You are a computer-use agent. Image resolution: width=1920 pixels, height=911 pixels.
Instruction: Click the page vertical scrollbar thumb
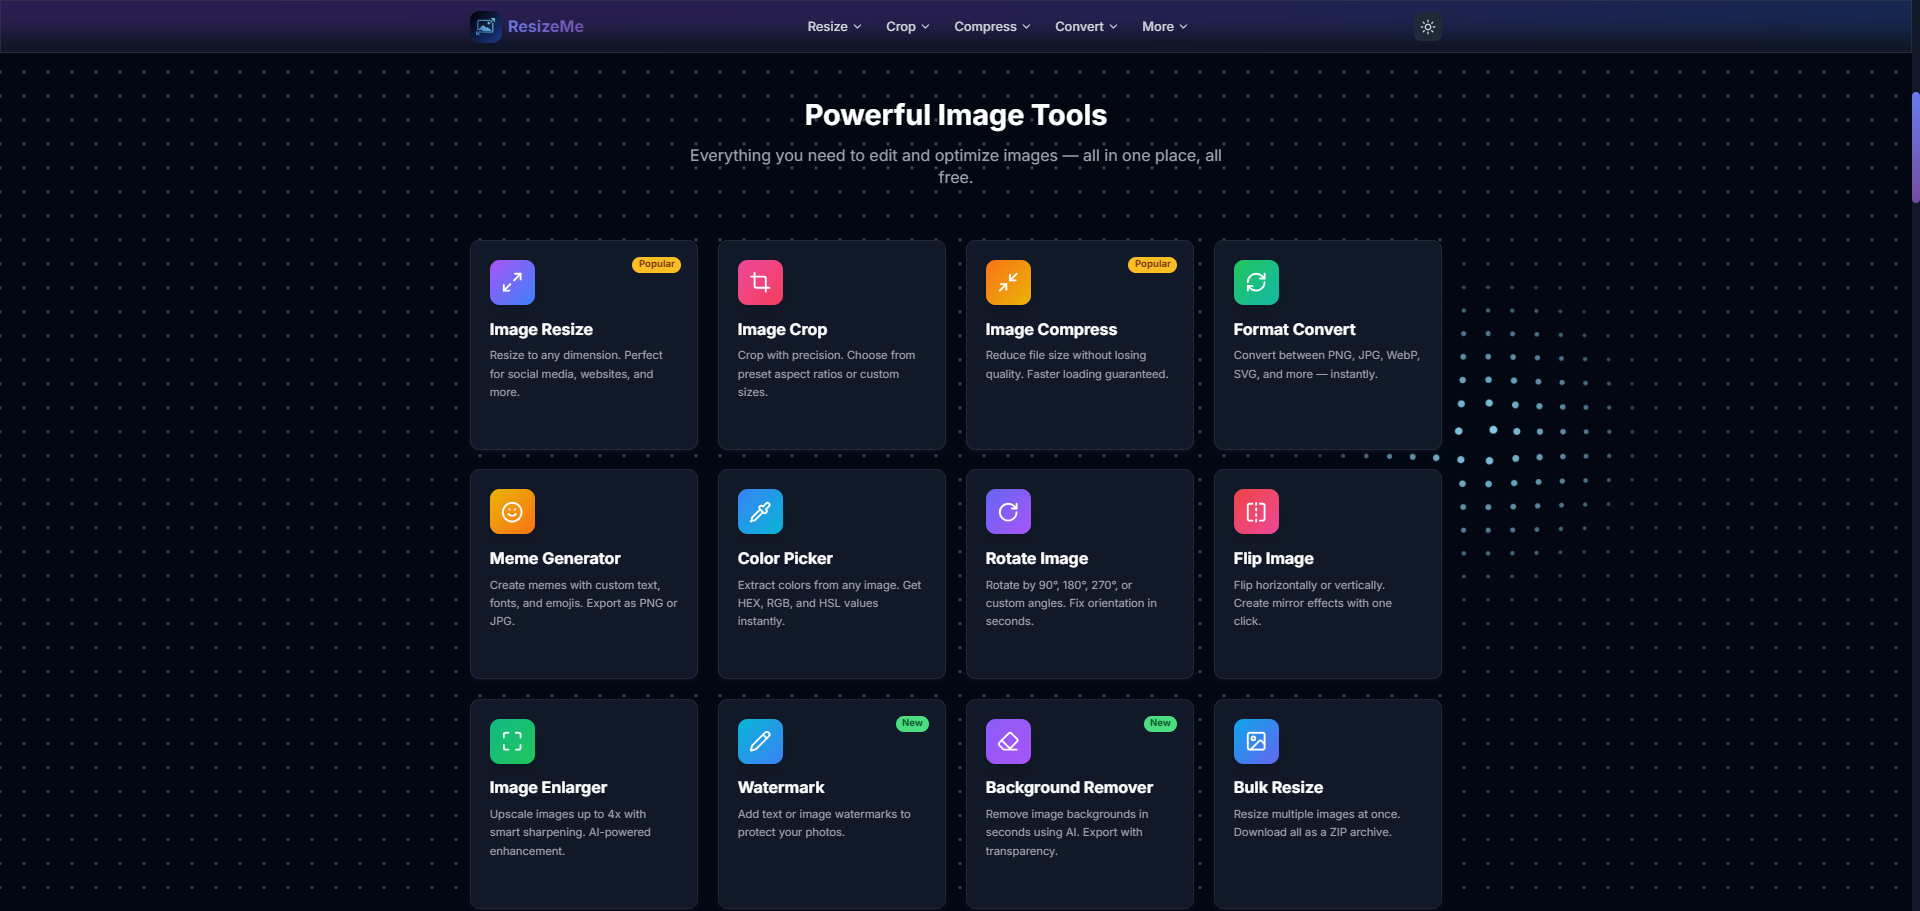tap(1915, 147)
